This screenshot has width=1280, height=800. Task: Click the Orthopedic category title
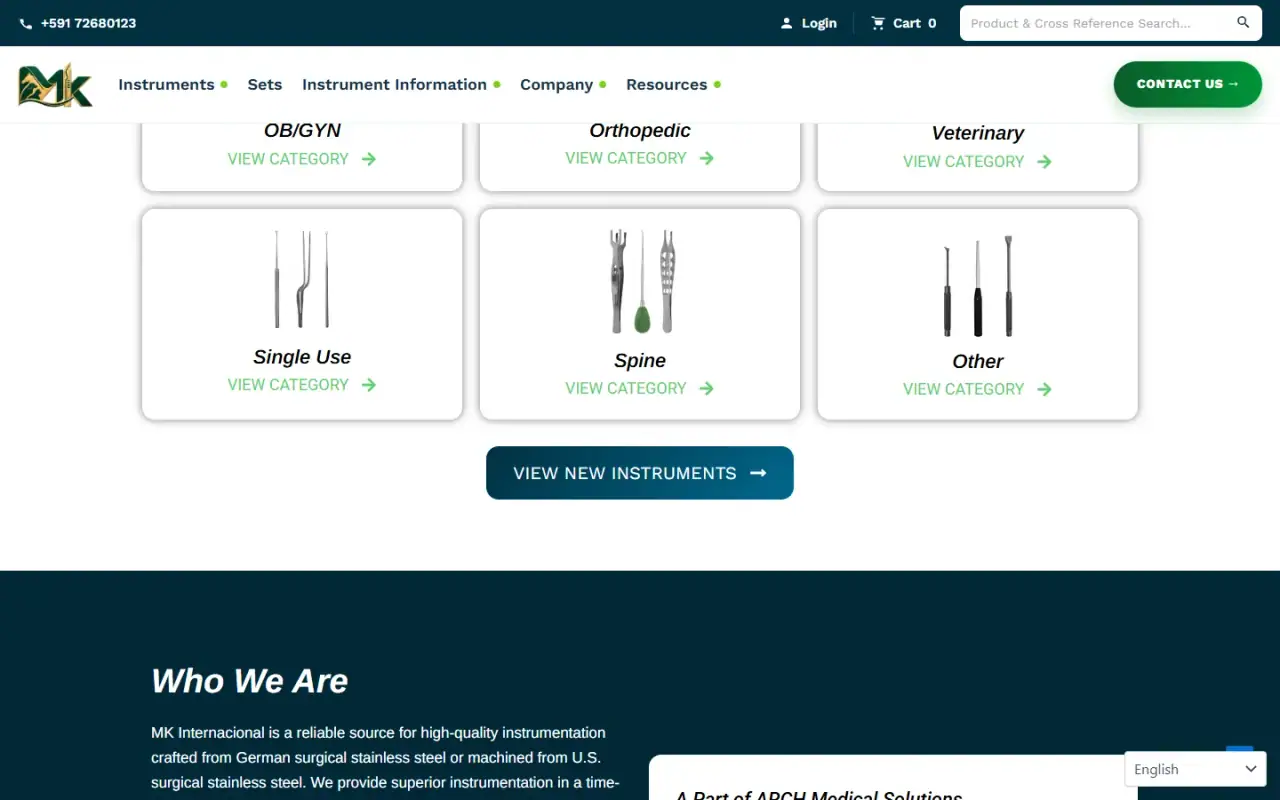[x=640, y=130]
